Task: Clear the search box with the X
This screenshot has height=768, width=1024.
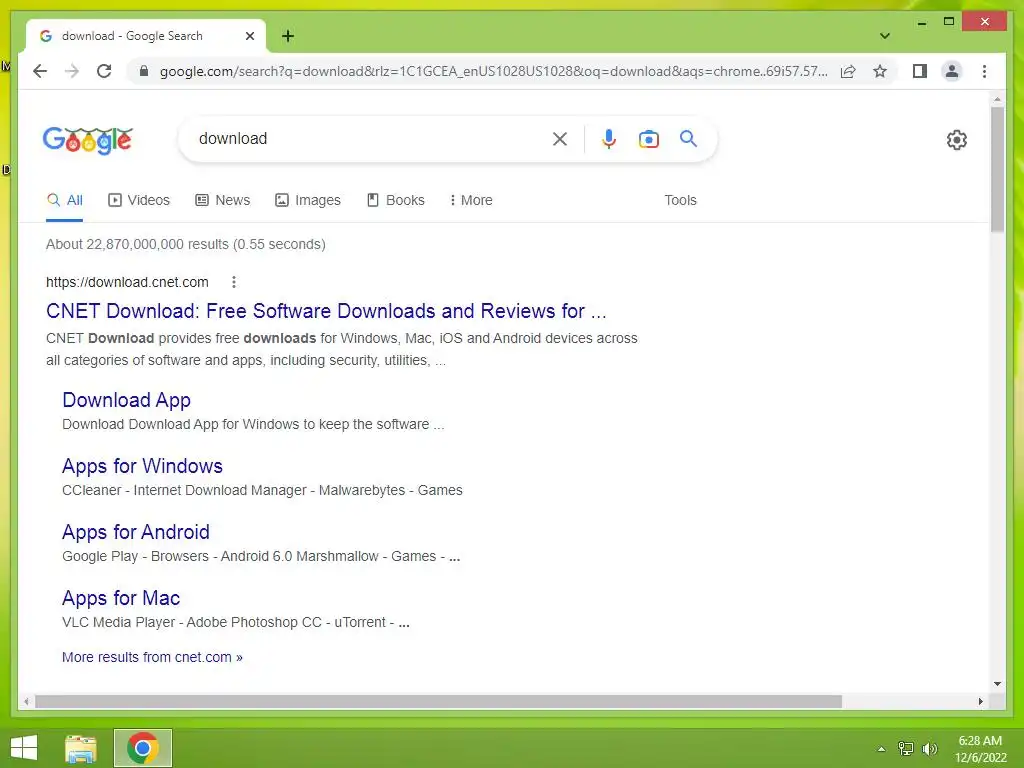Action: [560, 138]
